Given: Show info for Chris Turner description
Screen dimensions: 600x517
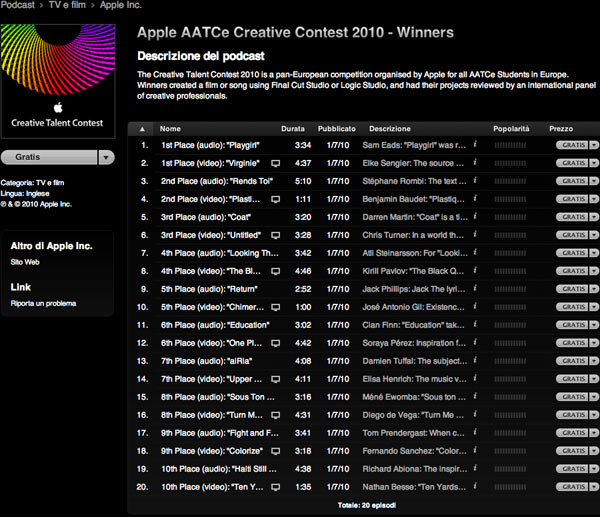Looking at the screenshot, I should tap(475, 234).
